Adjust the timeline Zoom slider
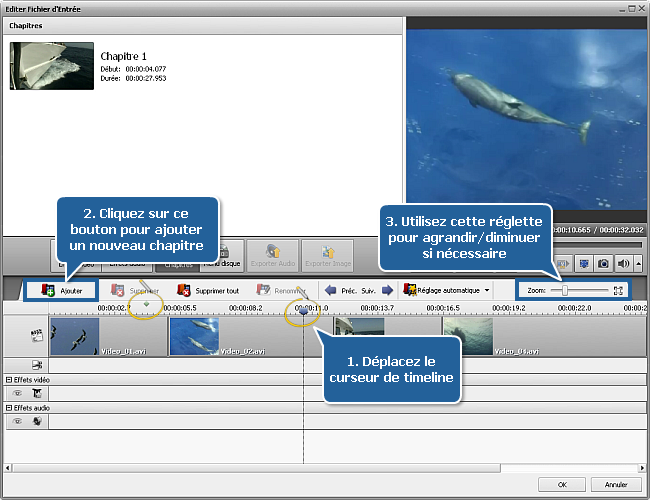Viewport: 650px width, 500px height. click(565, 290)
